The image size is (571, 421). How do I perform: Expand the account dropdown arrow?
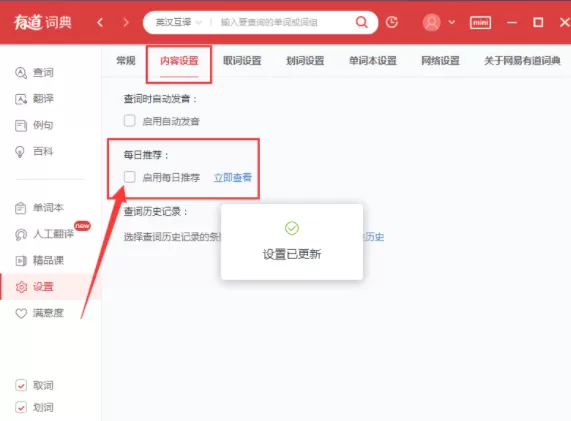pyautogui.click(x=452, y=22)
